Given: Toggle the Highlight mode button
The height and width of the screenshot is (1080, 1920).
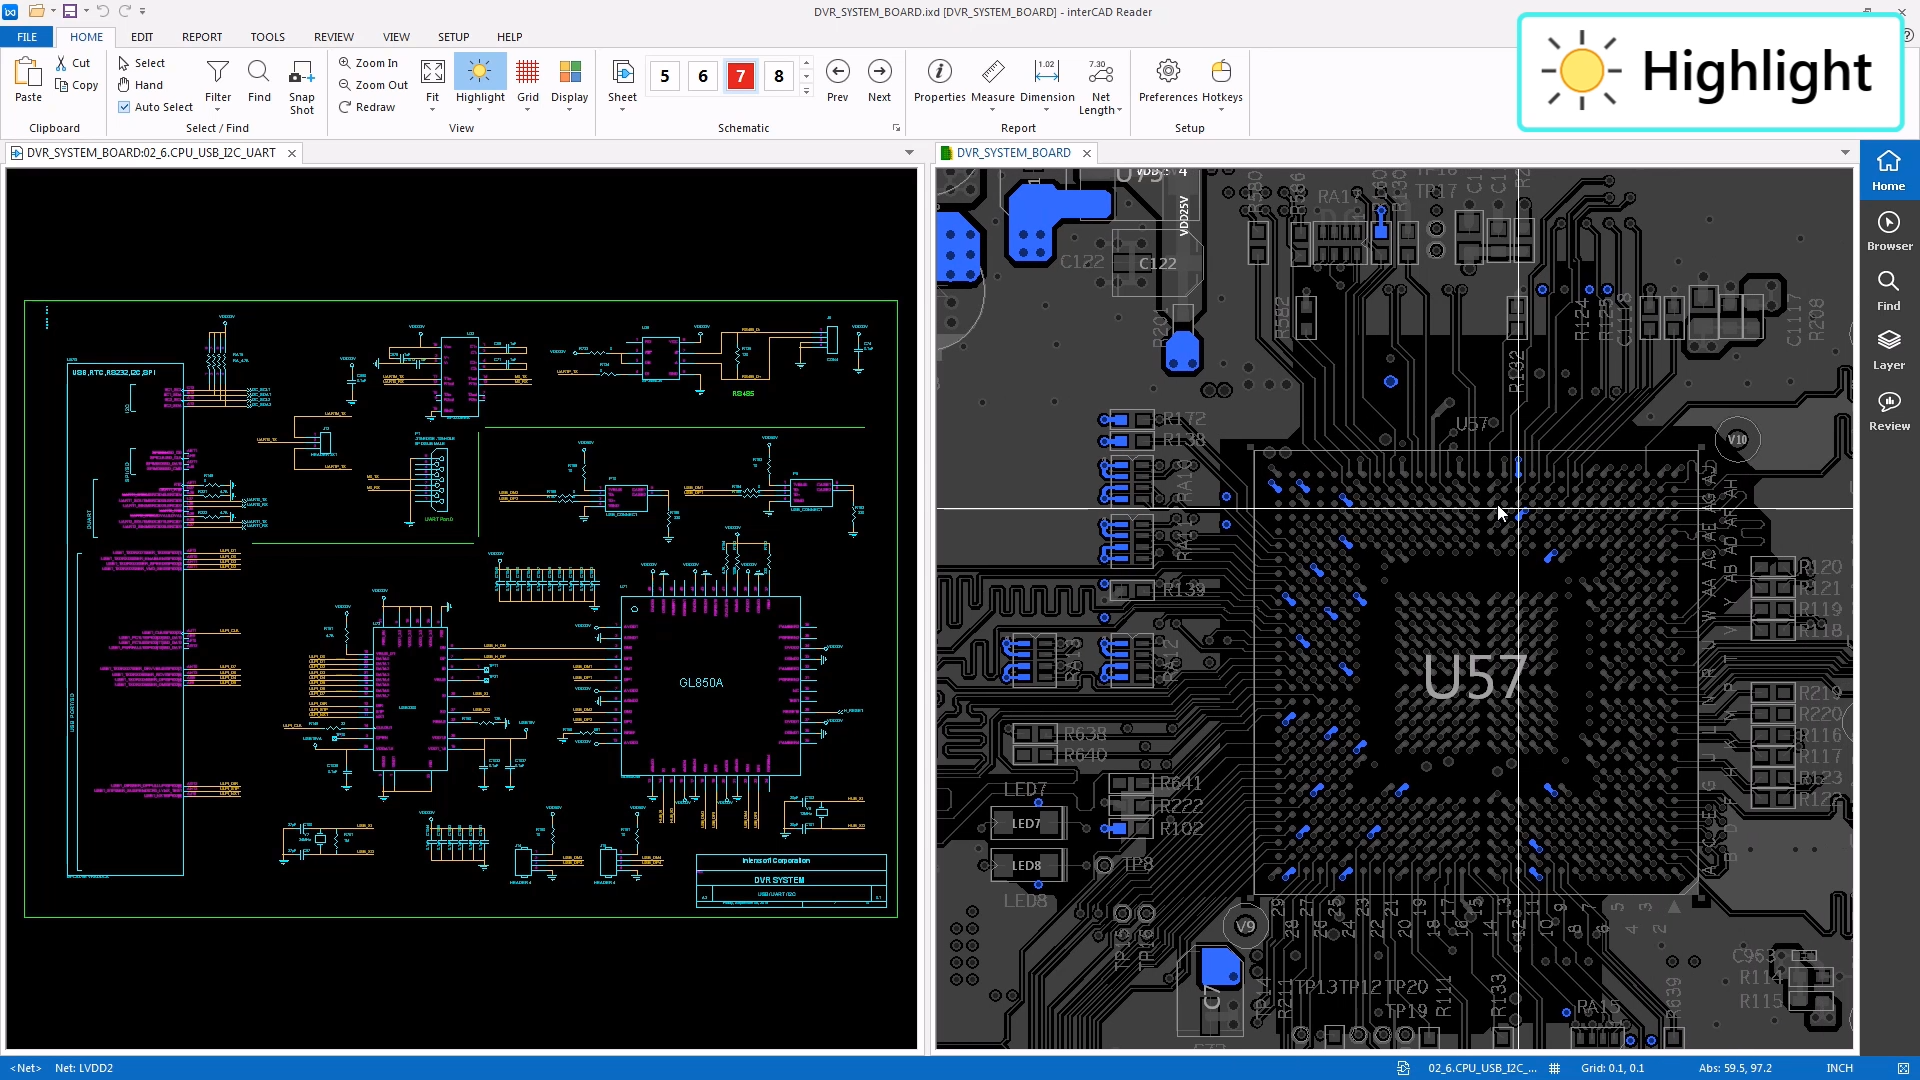Looking at the screenshot, I should [x=480, y=72].
